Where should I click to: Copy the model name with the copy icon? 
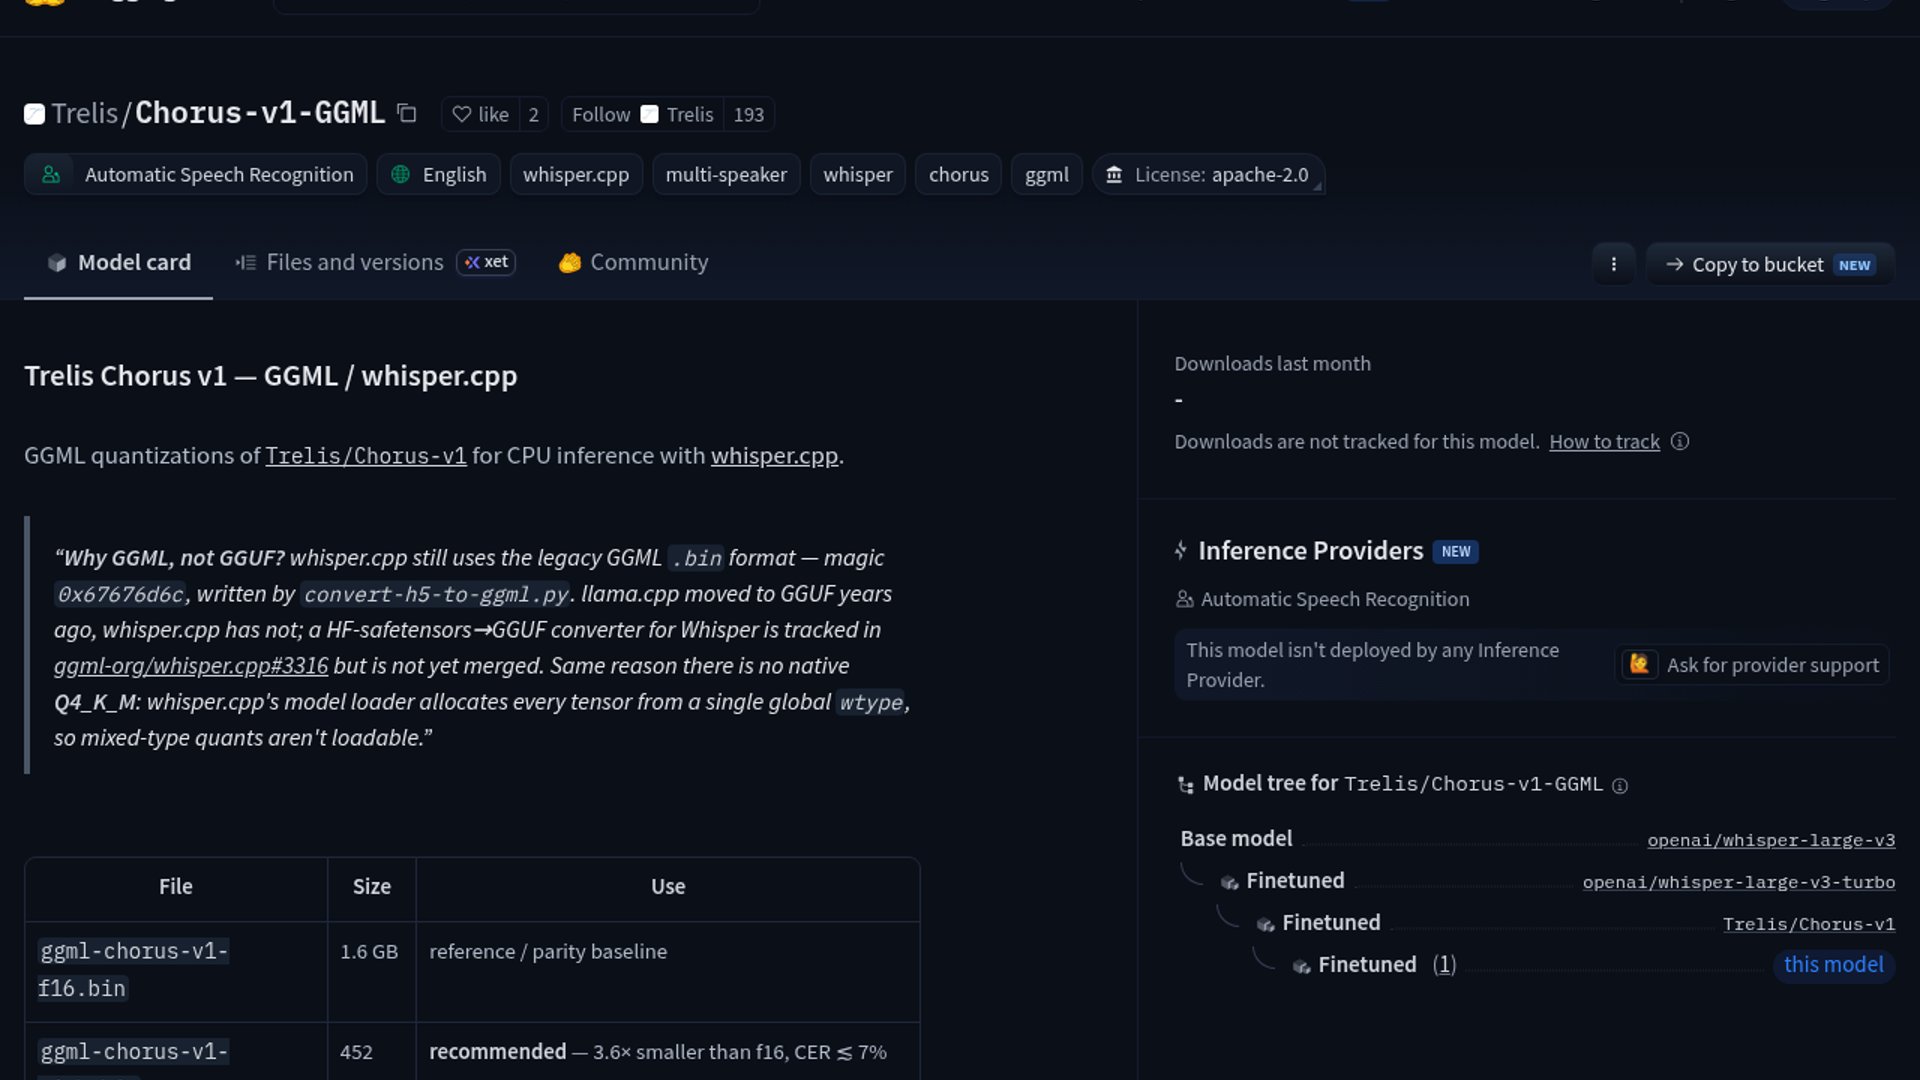406,113
